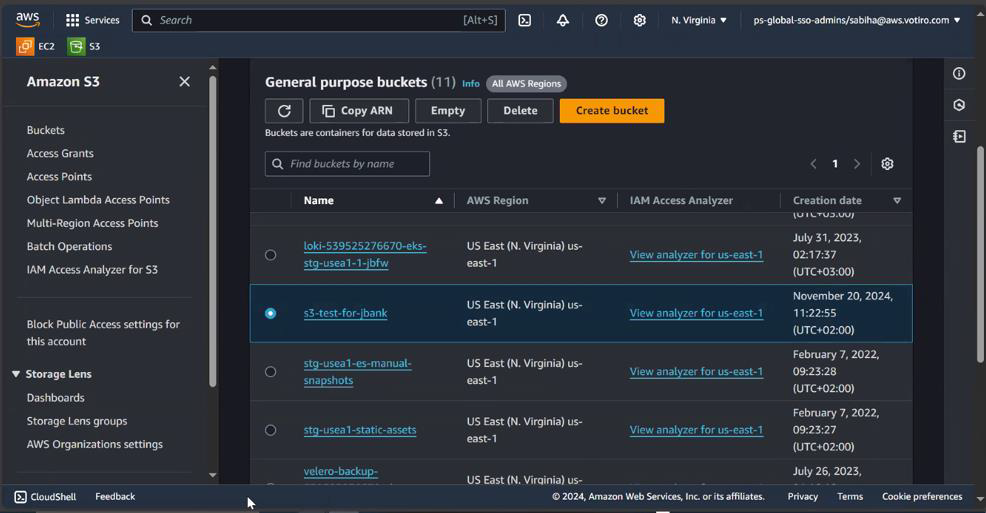The height and width of the screenshot is (513, 986).
Task: Open console settings gear in header
Action: tap(640, 20)
